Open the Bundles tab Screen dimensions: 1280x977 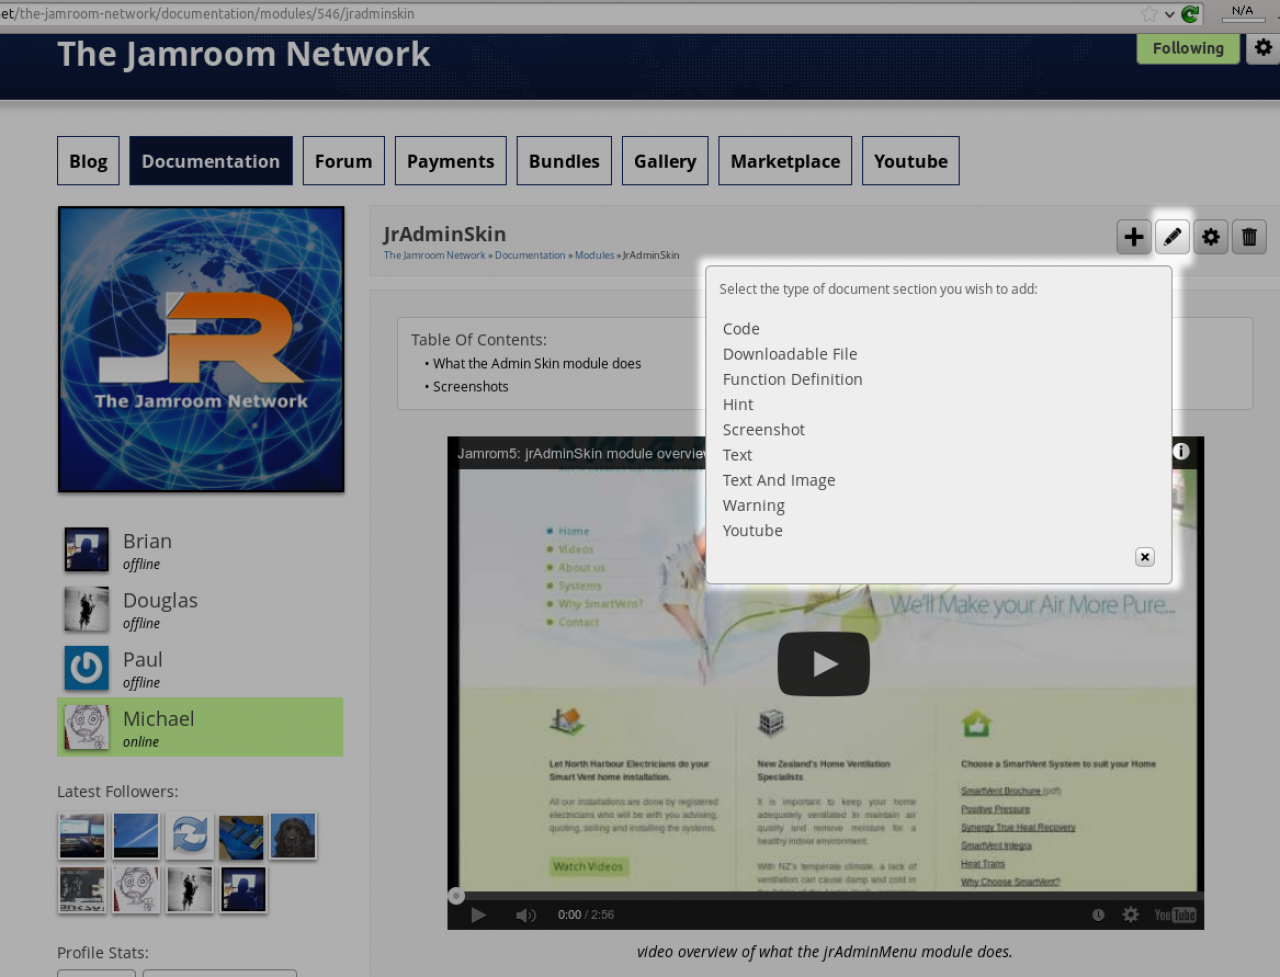point(564,161)
